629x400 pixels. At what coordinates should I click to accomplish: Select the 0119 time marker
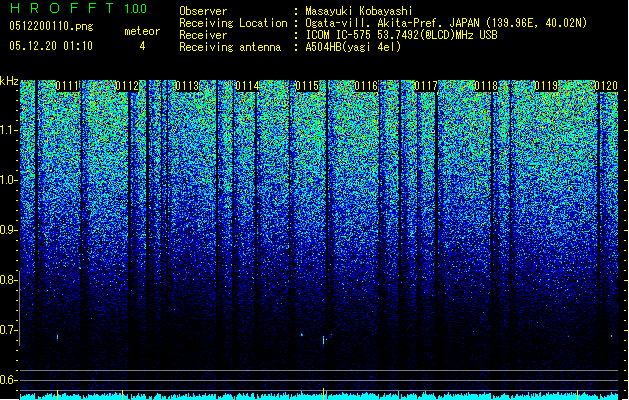coord(546,86)
